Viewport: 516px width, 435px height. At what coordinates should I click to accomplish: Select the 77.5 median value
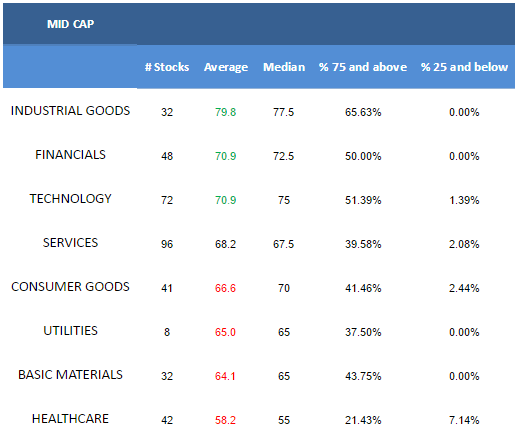click(x=284, y=112)
